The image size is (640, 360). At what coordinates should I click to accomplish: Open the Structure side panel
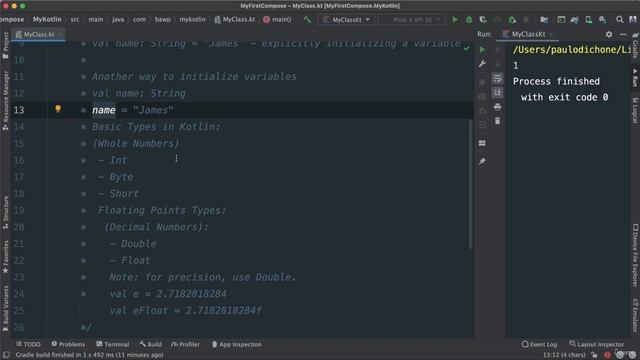(5, 212)
